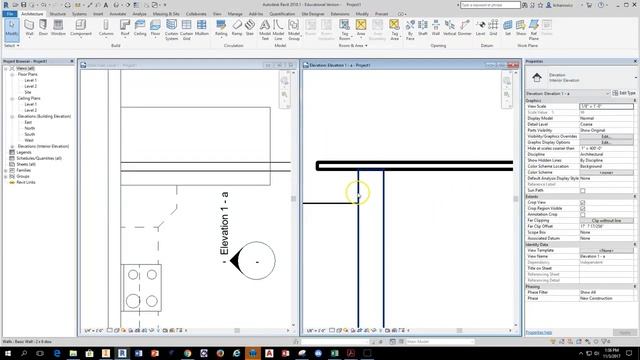Click Chrome icon in the taskbar
The width and height of the screenshot is (640, 360).
tap(187, 353)
